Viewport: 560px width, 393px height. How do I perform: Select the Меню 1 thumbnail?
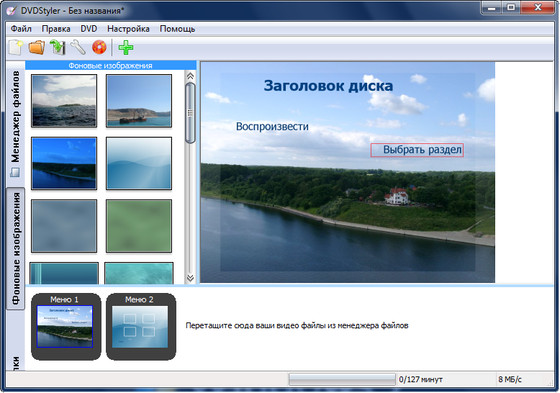[66, 327]
